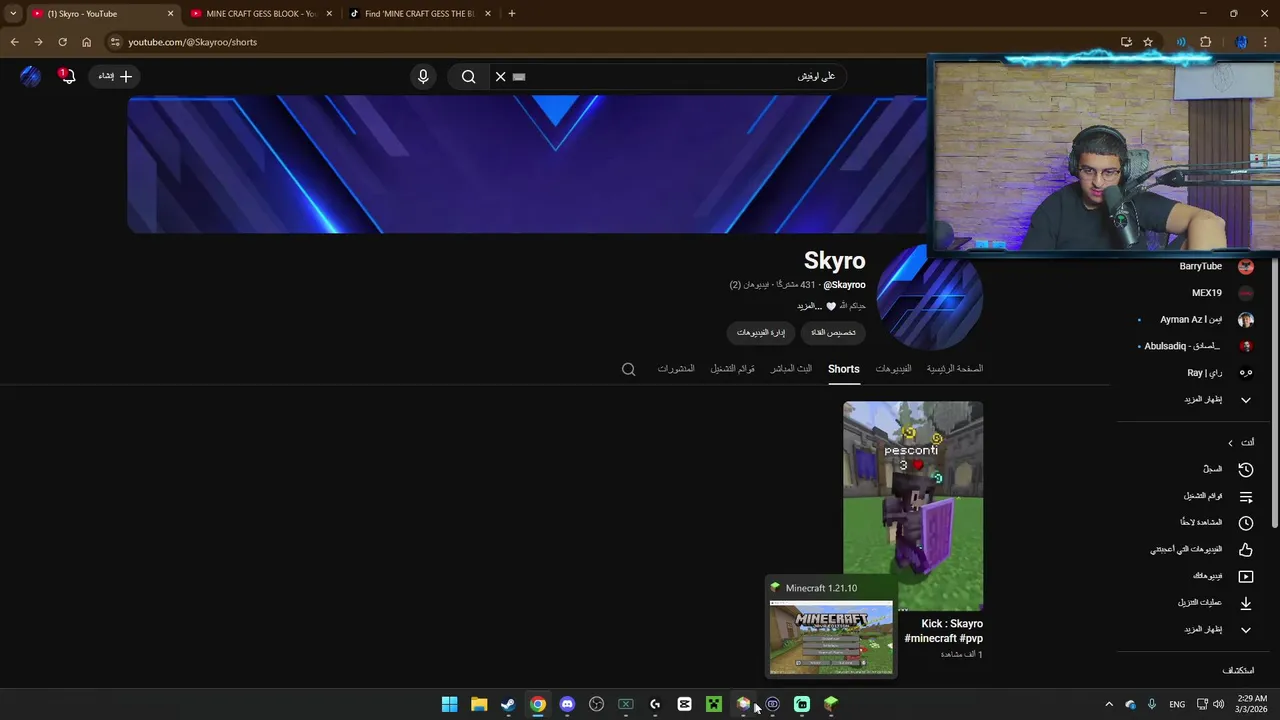1280x720 pixels.
Task: Bookmark this page with the star icon
Action: 1148,42
